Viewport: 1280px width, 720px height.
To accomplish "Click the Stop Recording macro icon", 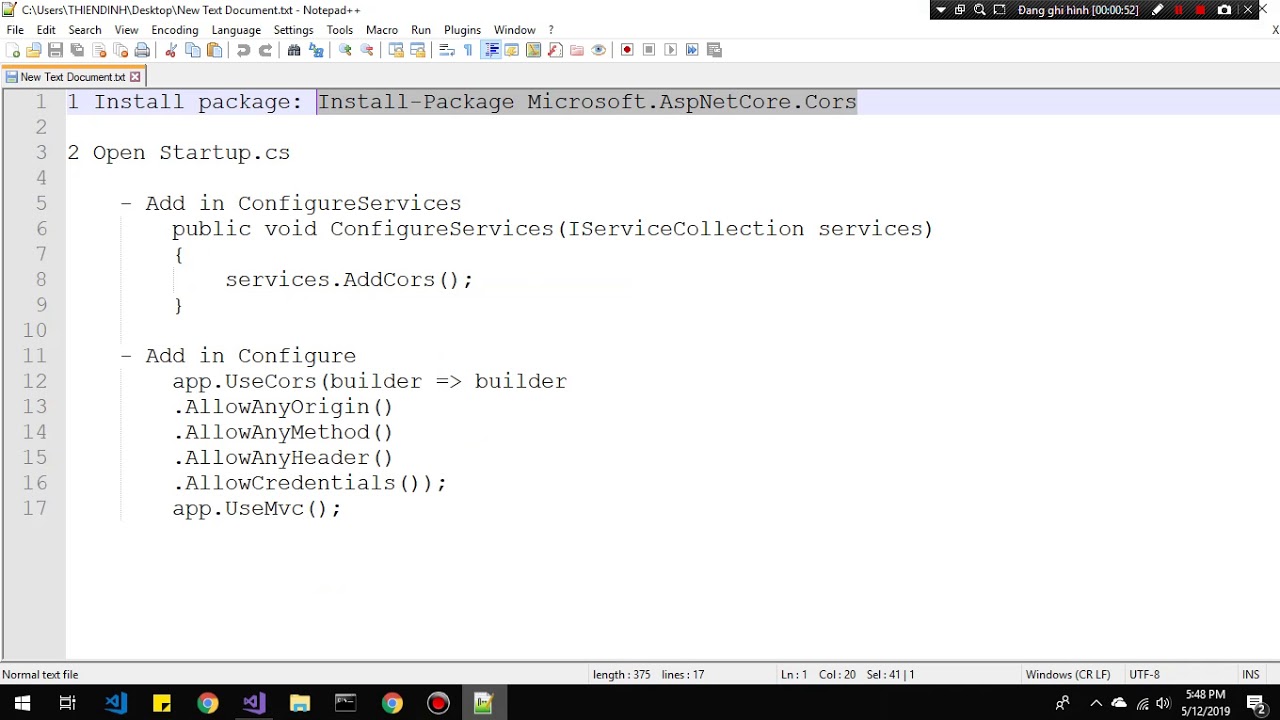I will (x=649, y=50).
